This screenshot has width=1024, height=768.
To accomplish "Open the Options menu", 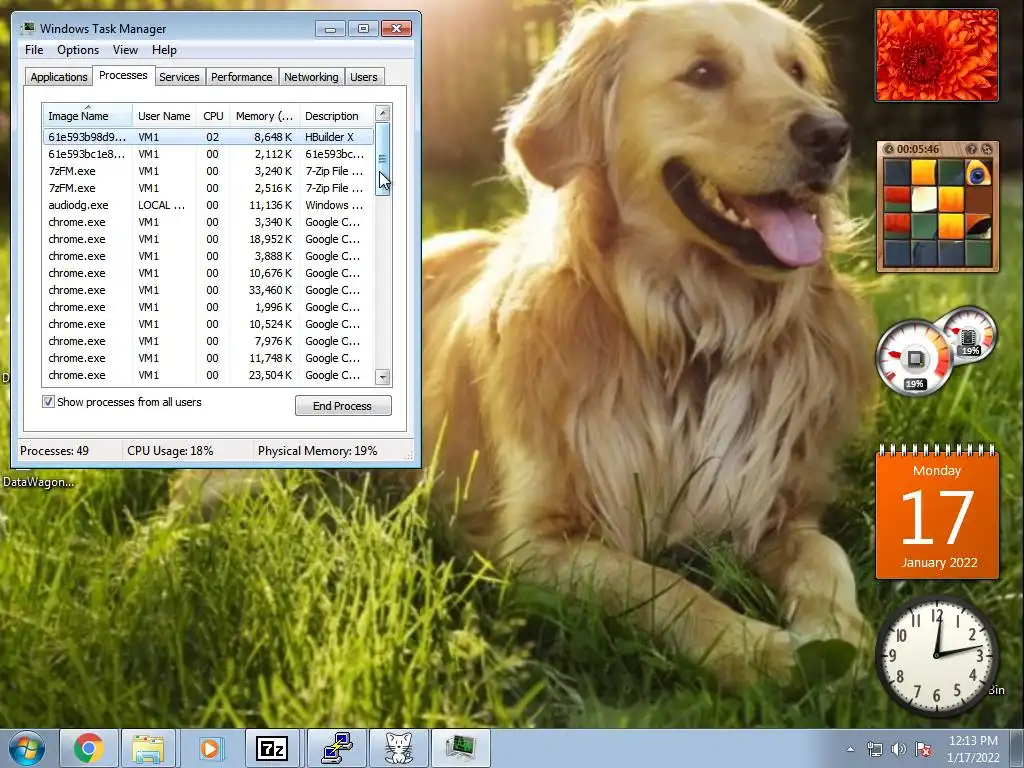I will click(x=78, y=50).
